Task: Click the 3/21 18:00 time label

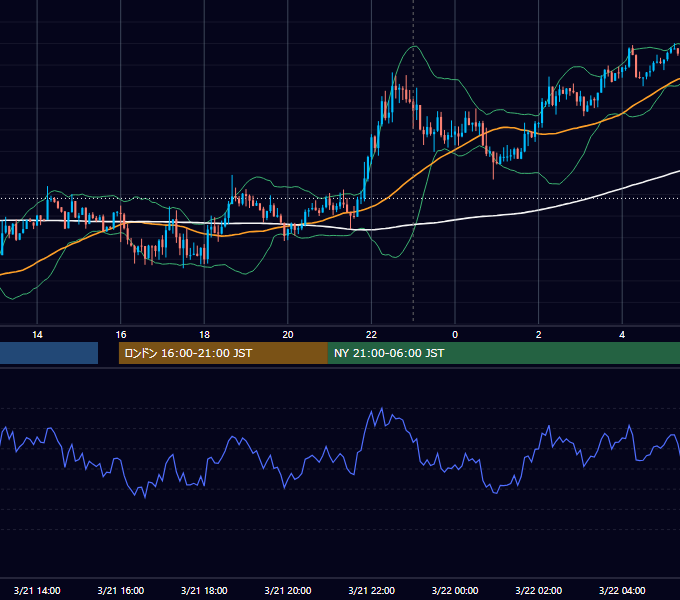Action: pos(204,590)
